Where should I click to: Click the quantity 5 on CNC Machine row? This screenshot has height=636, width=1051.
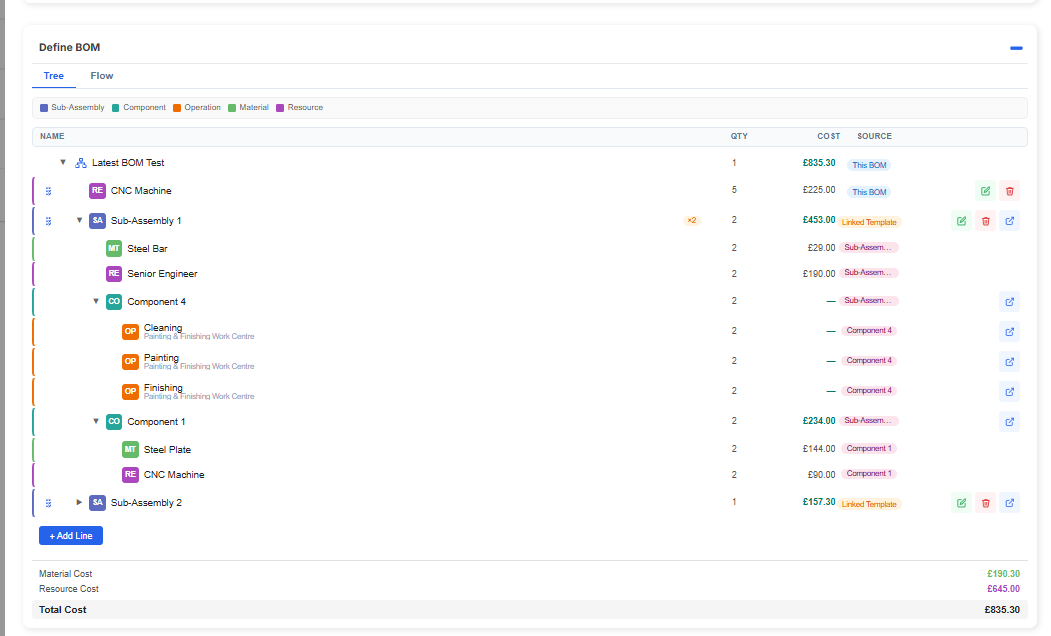[734, 190]
